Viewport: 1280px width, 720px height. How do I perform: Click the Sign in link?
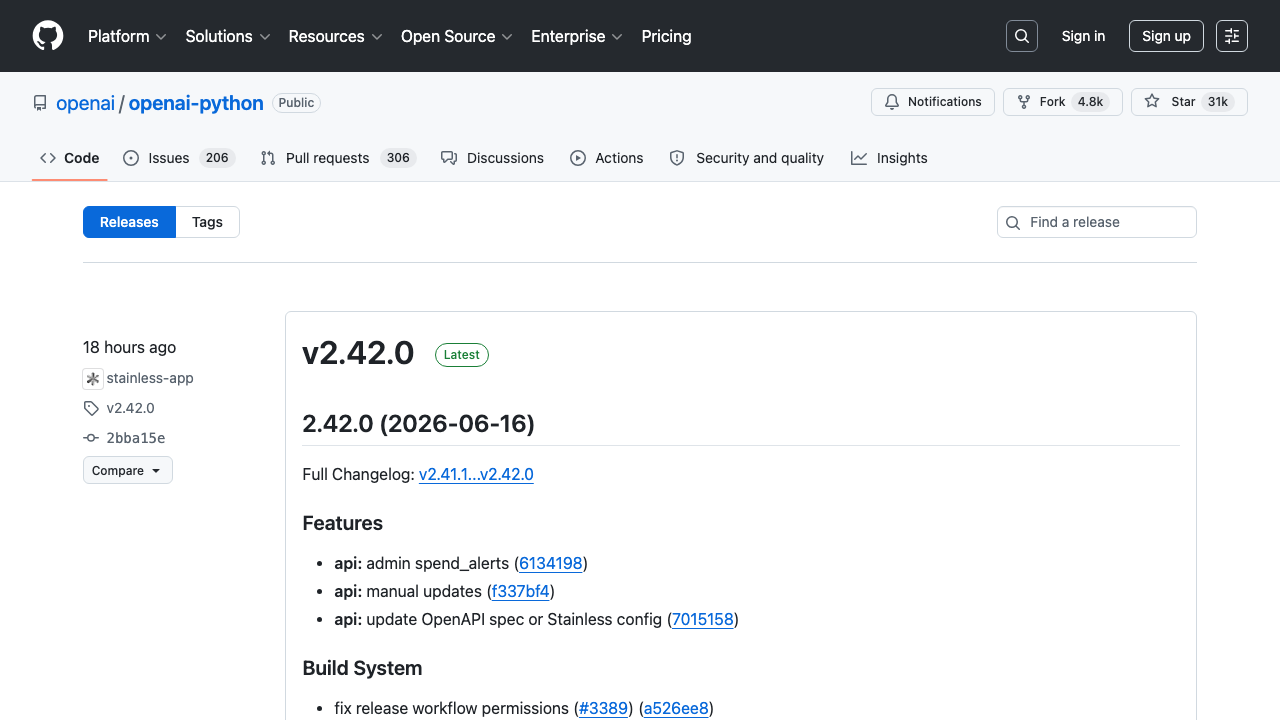pos(1083,36)
